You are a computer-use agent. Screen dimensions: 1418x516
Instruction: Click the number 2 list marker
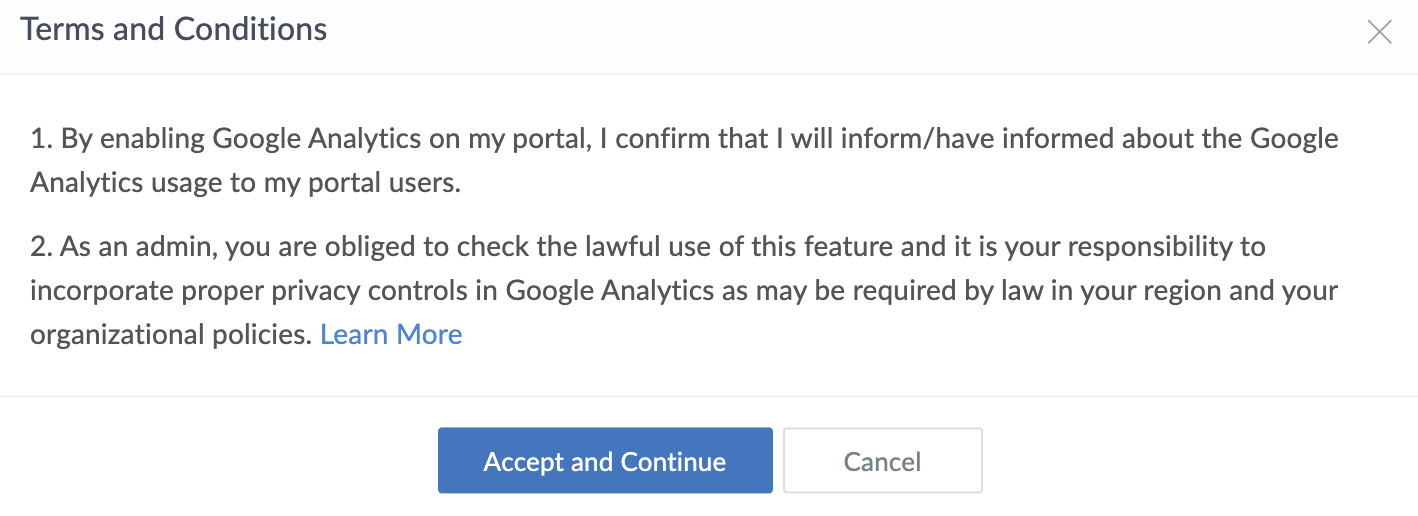pos(40,246)
